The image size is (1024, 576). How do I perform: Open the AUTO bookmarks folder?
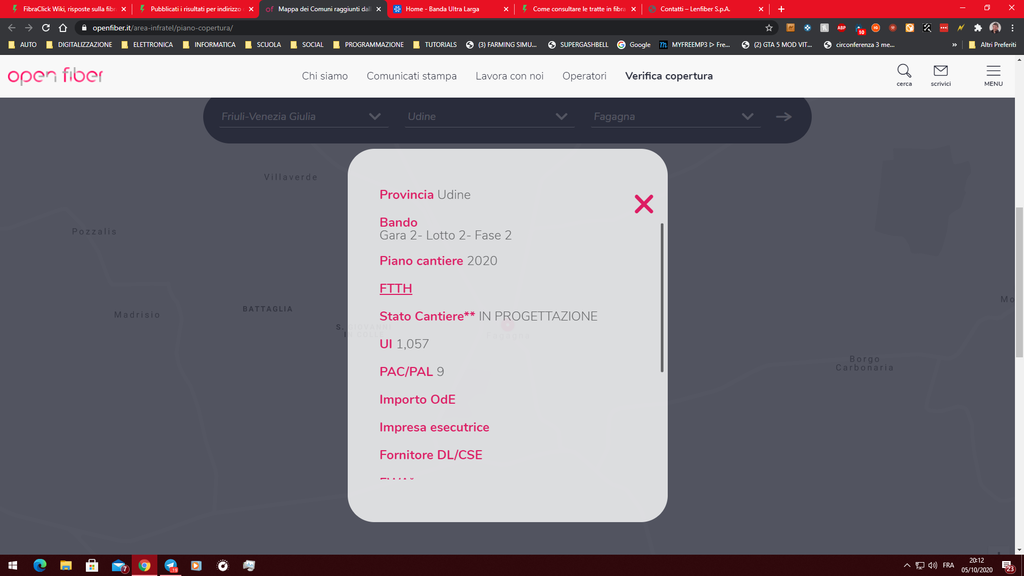coord(23,45)
